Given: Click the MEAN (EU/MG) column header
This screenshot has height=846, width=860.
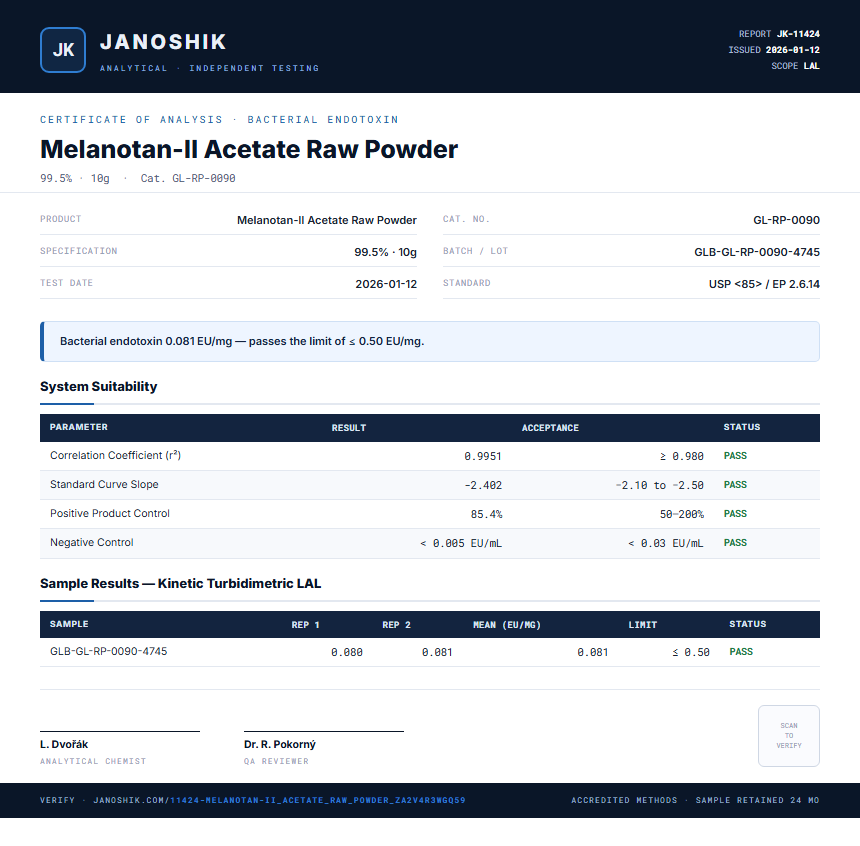Looking at the screenshot, I should (507, 624).
